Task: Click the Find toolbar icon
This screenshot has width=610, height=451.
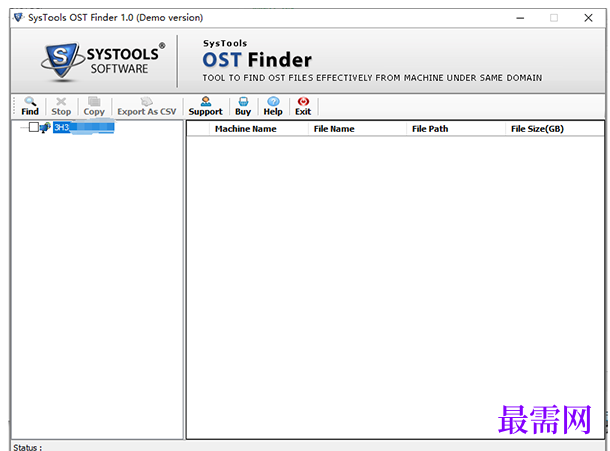Action: [x=30, y=106]
